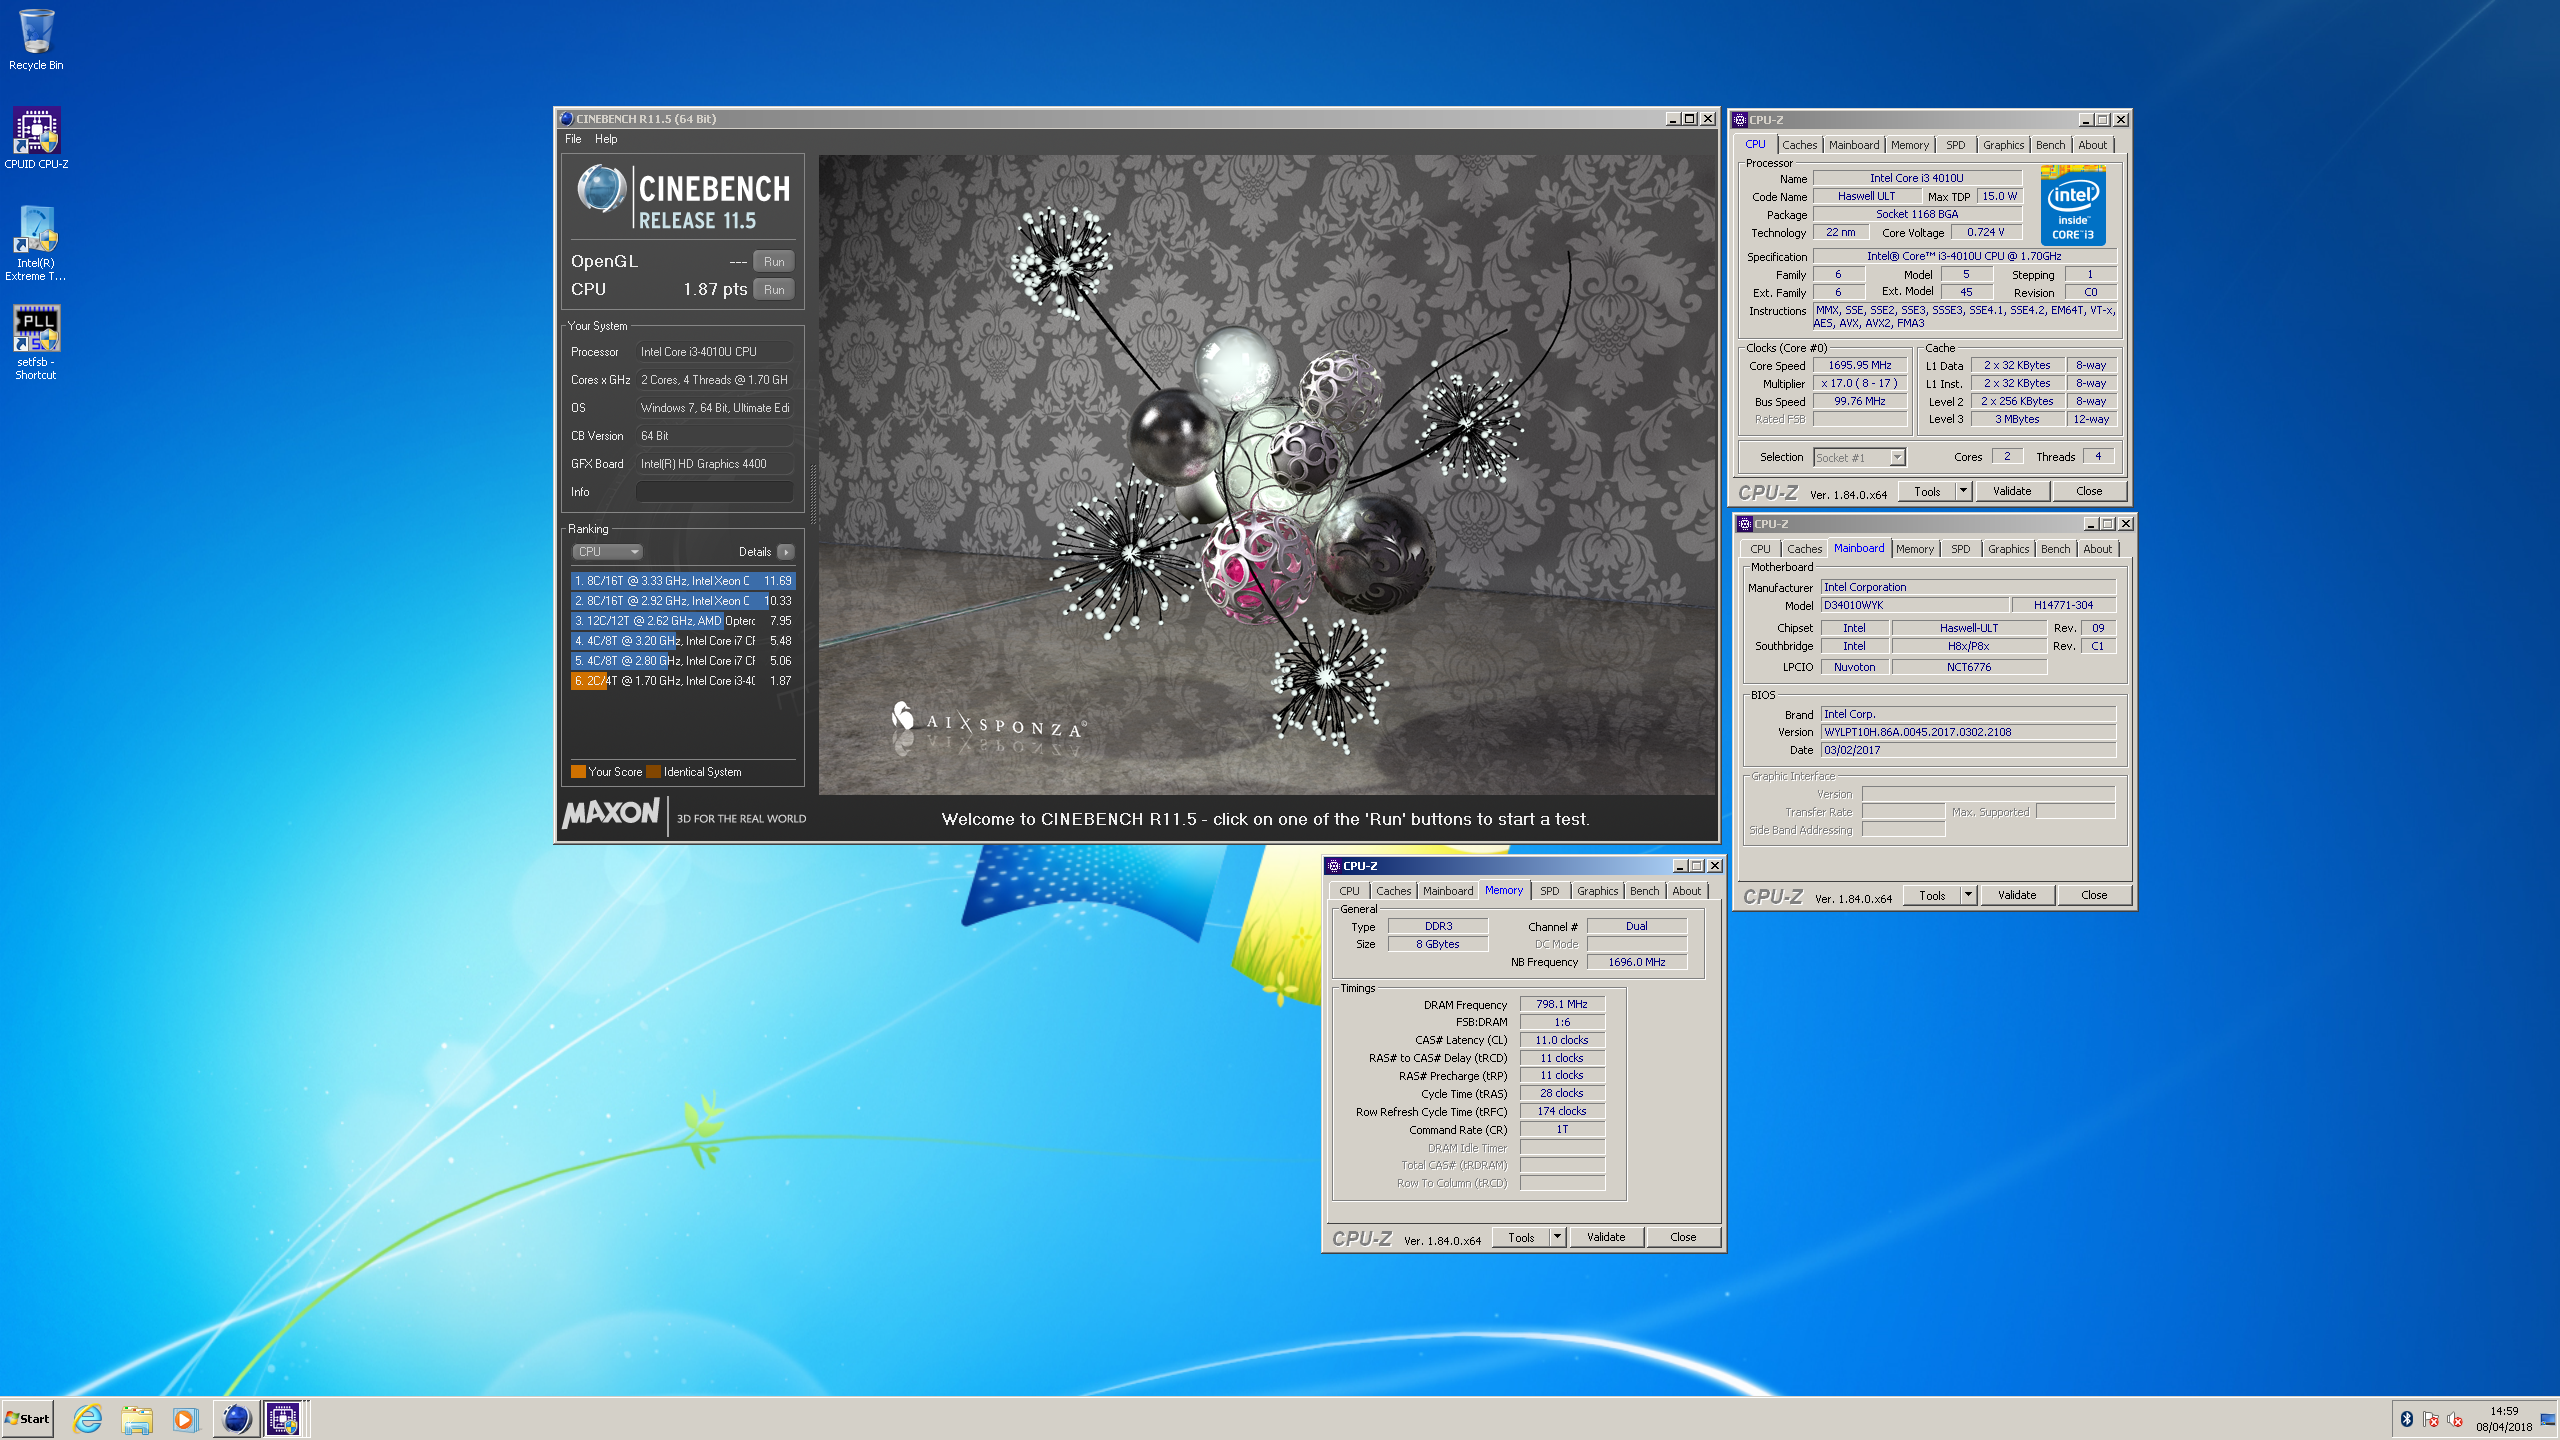Open the Recycle Bin desktop icon
The width and height of the screenshot is (2560, 1440).
[x=36, y=40]
